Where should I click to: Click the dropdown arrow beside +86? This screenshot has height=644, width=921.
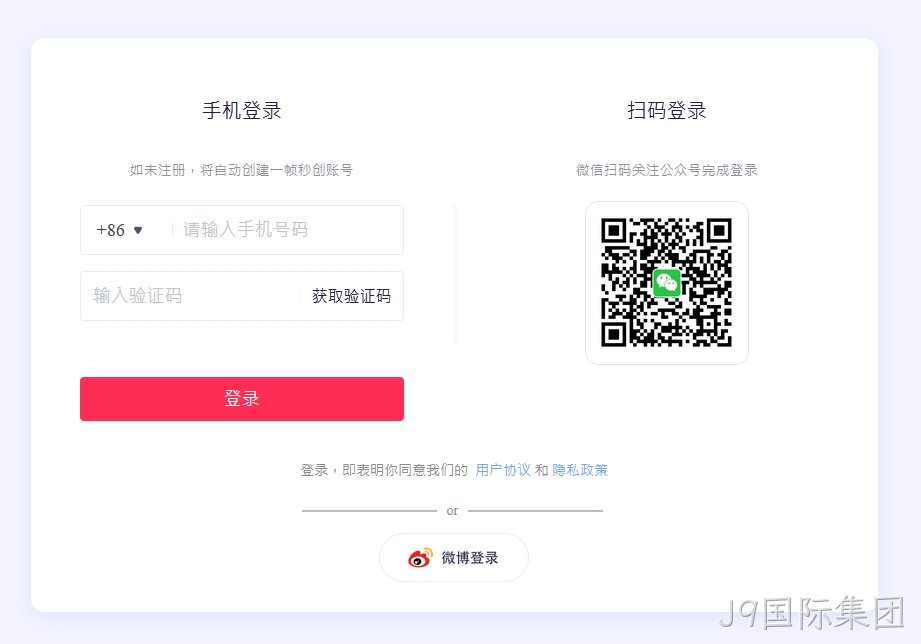coord(138,230)
